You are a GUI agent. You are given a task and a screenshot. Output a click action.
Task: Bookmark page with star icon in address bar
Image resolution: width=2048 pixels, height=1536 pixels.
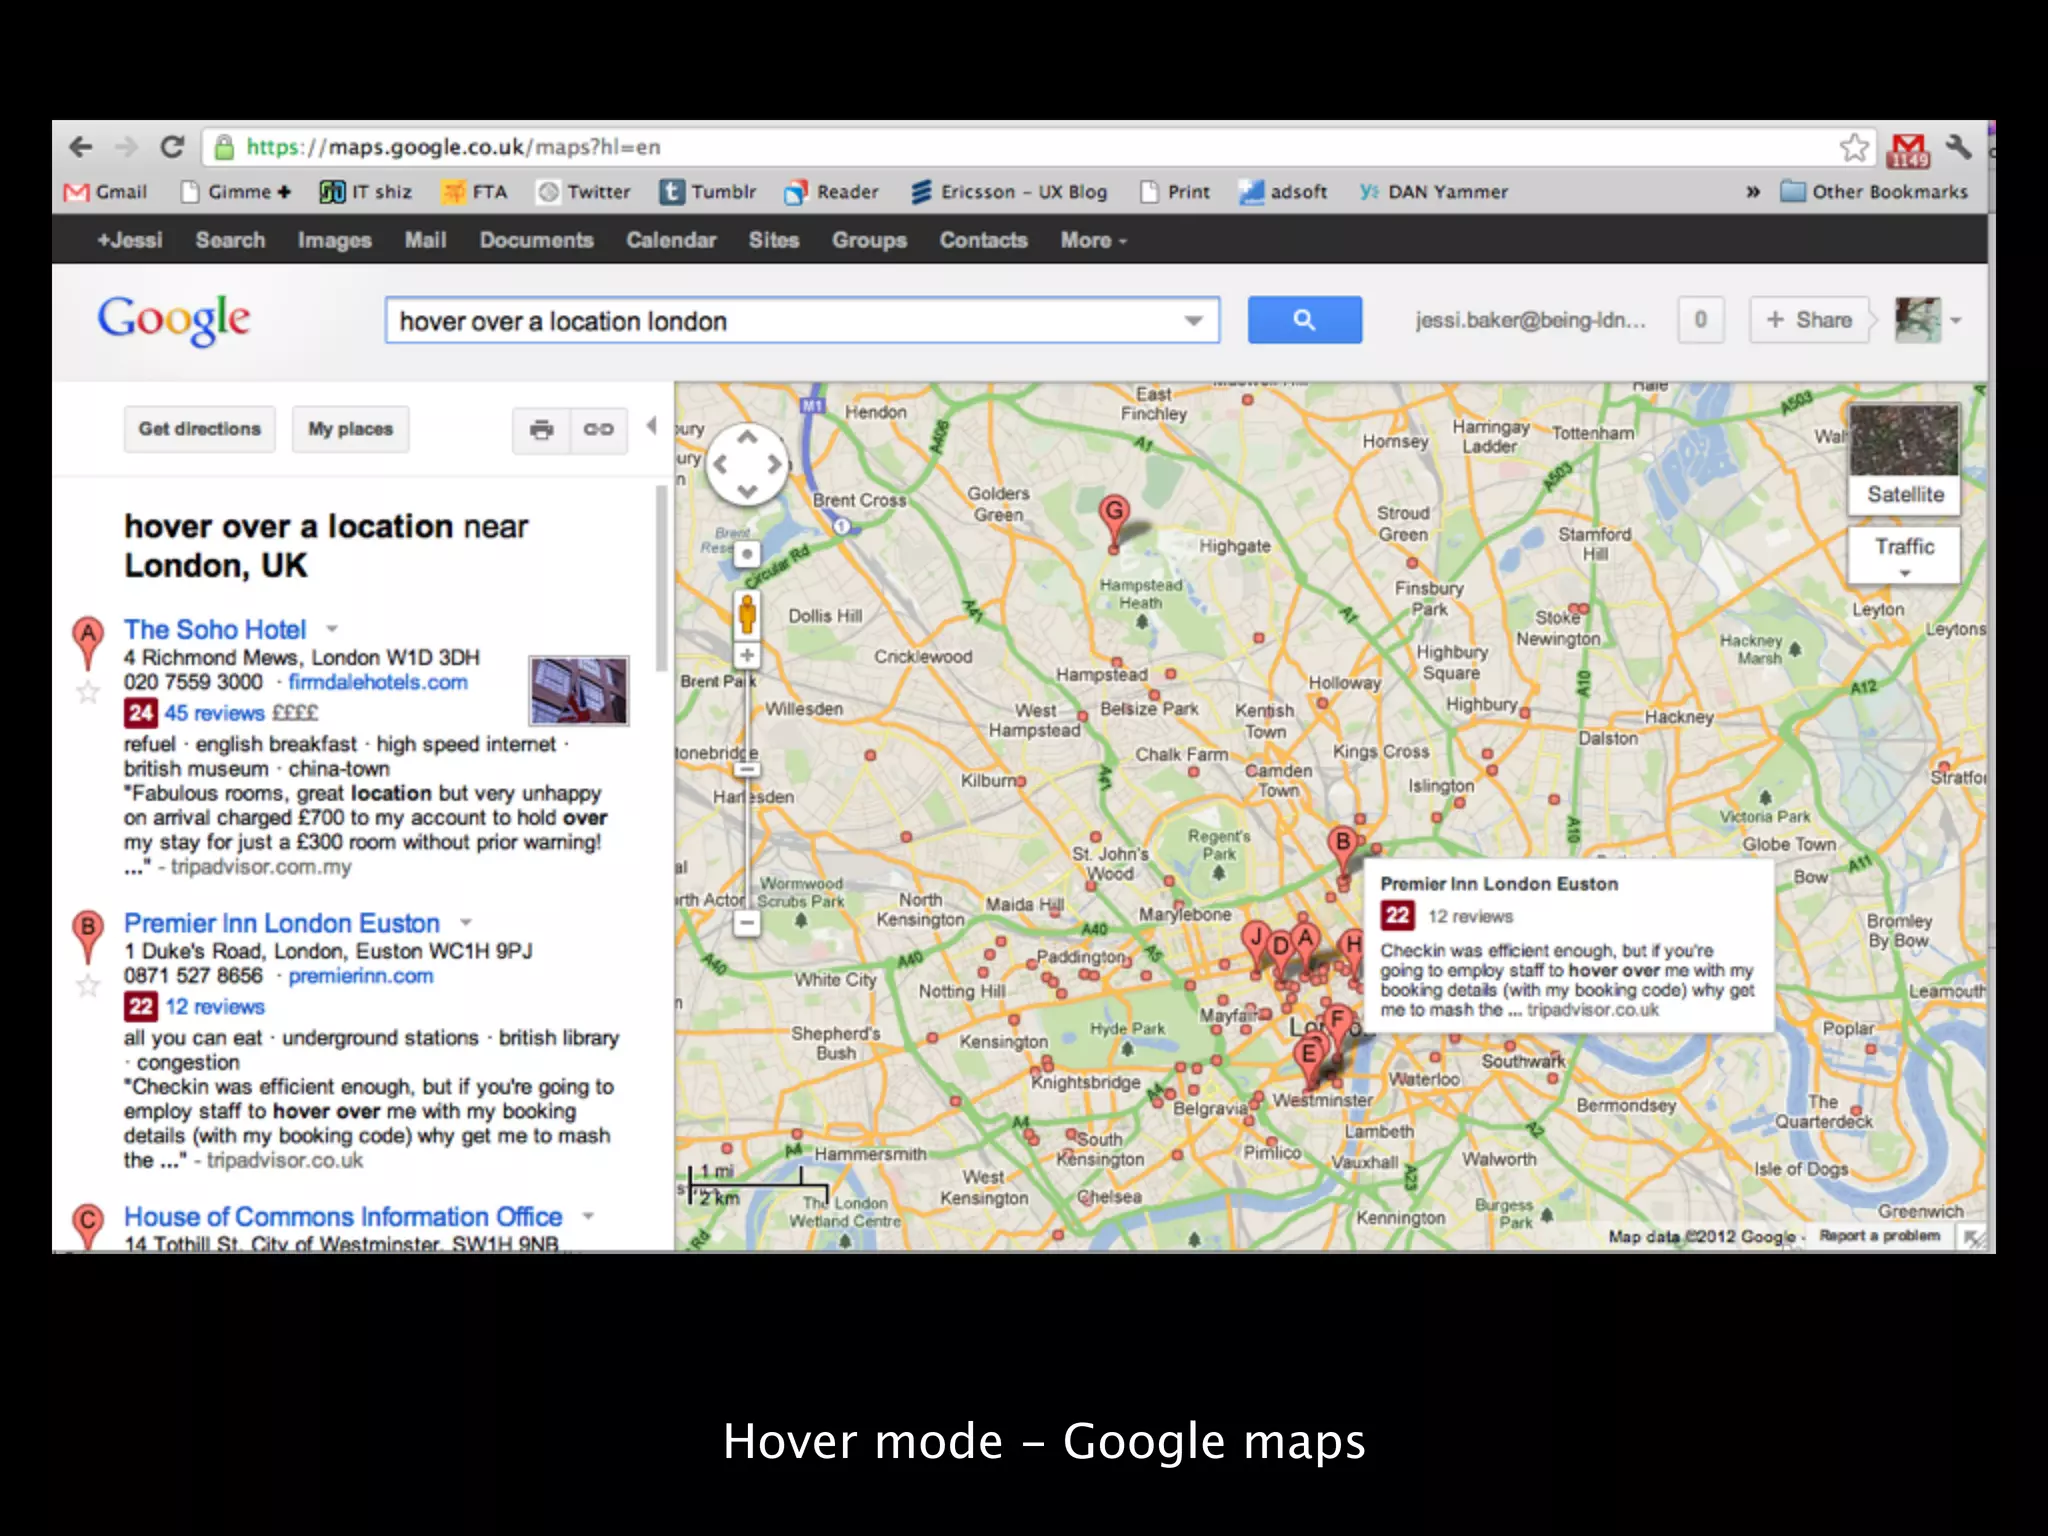click(1854, 147)
